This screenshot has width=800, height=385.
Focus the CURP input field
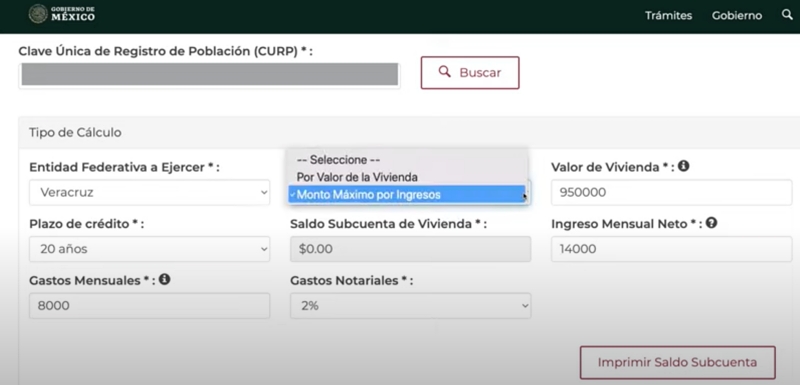(x=209, y=74)
